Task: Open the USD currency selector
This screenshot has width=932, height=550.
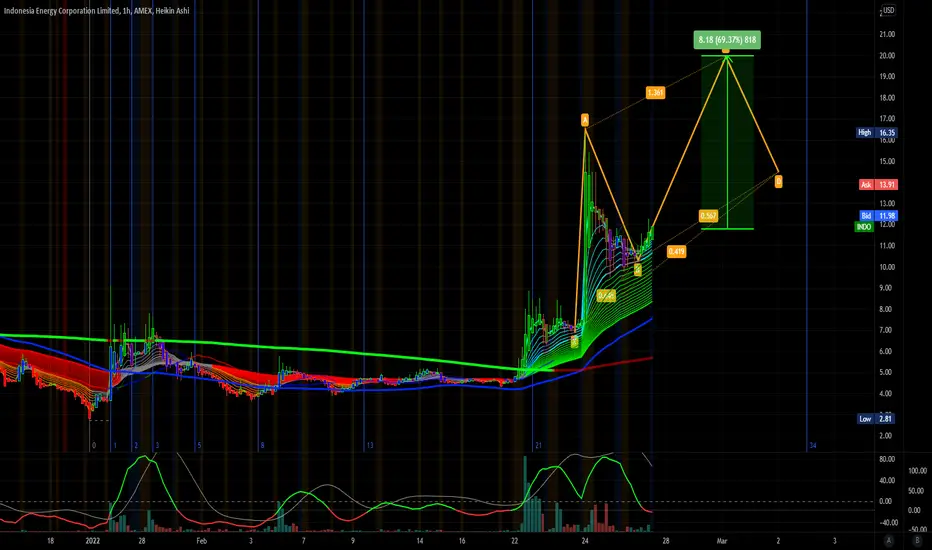Action: [x=888, y=10]
